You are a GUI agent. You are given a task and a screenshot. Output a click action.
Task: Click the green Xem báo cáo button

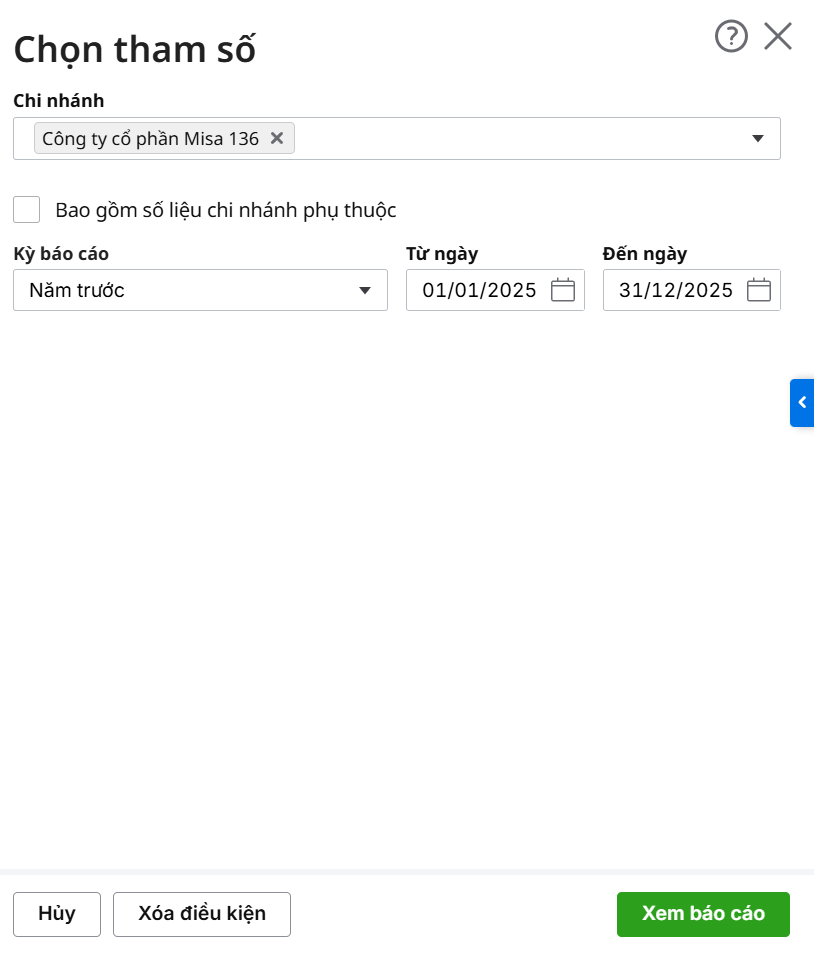(x=703, y=914)
